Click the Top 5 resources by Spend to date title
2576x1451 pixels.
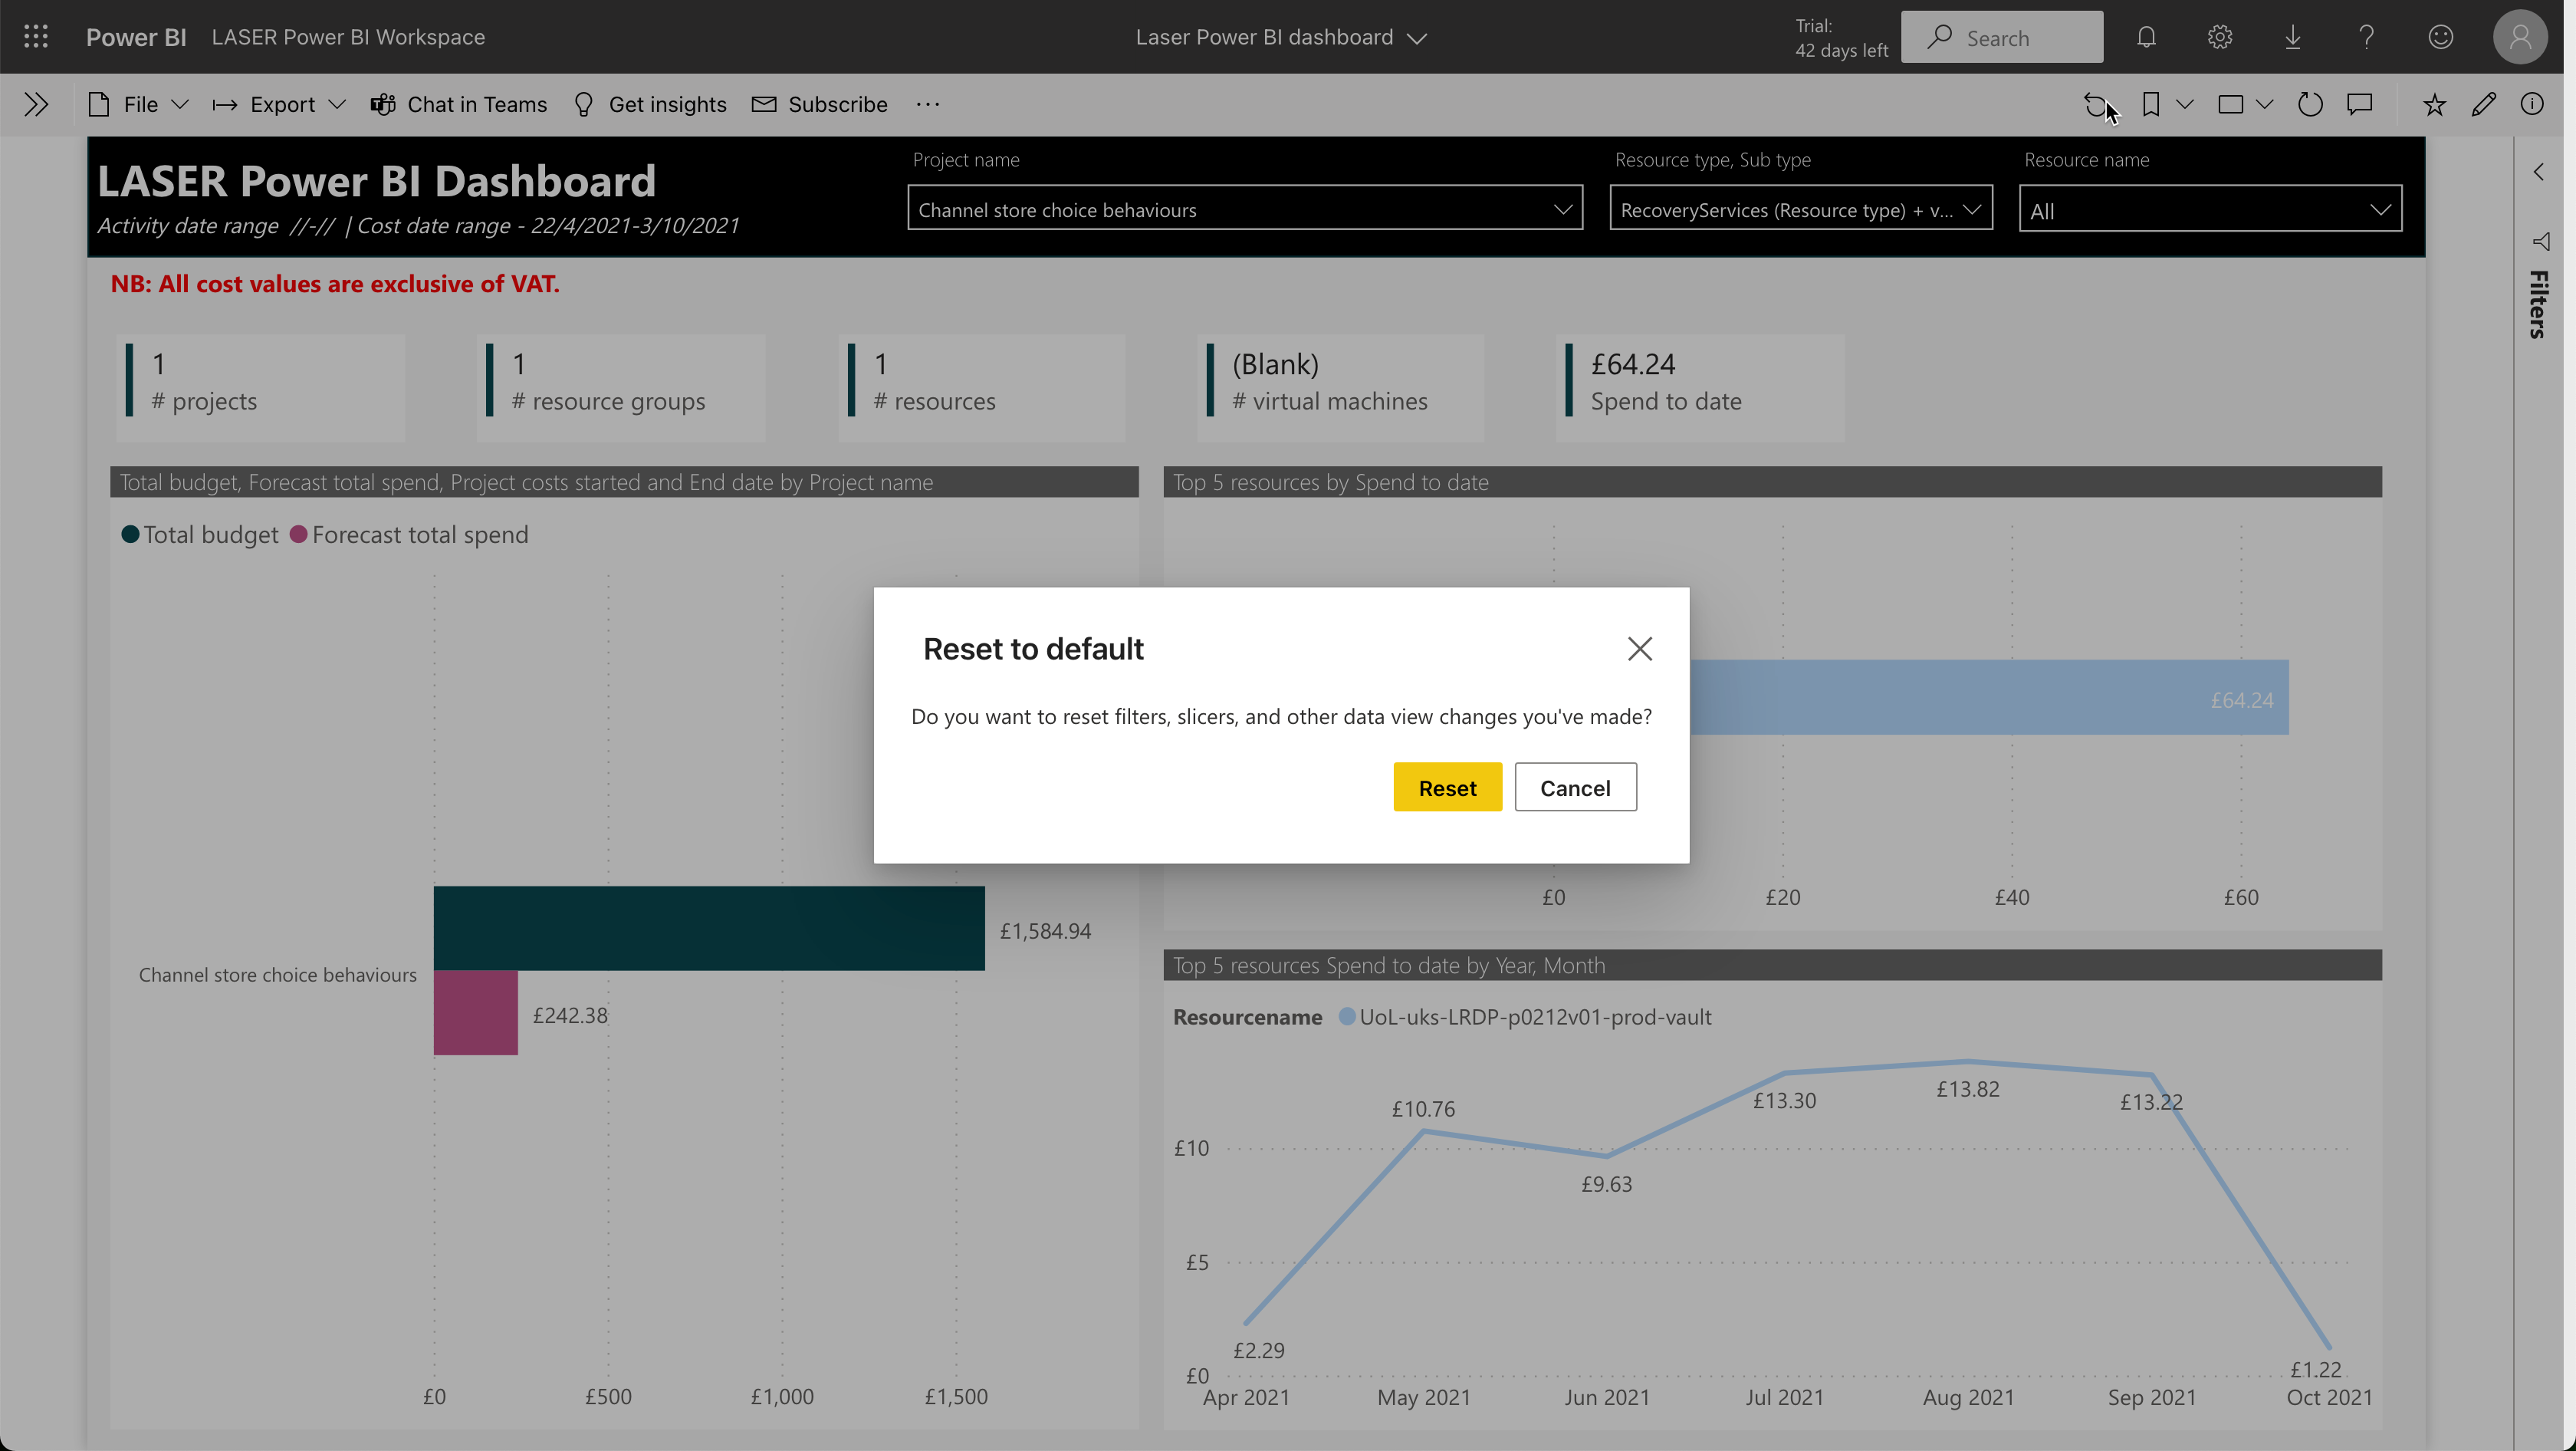tap(1331, 482)
